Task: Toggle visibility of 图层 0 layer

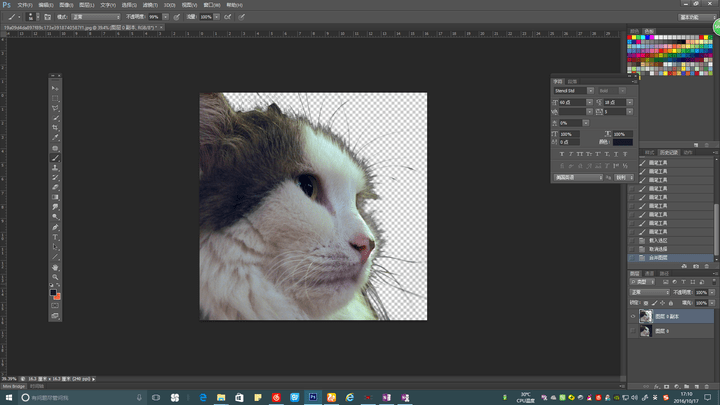Action: point(633,331)
